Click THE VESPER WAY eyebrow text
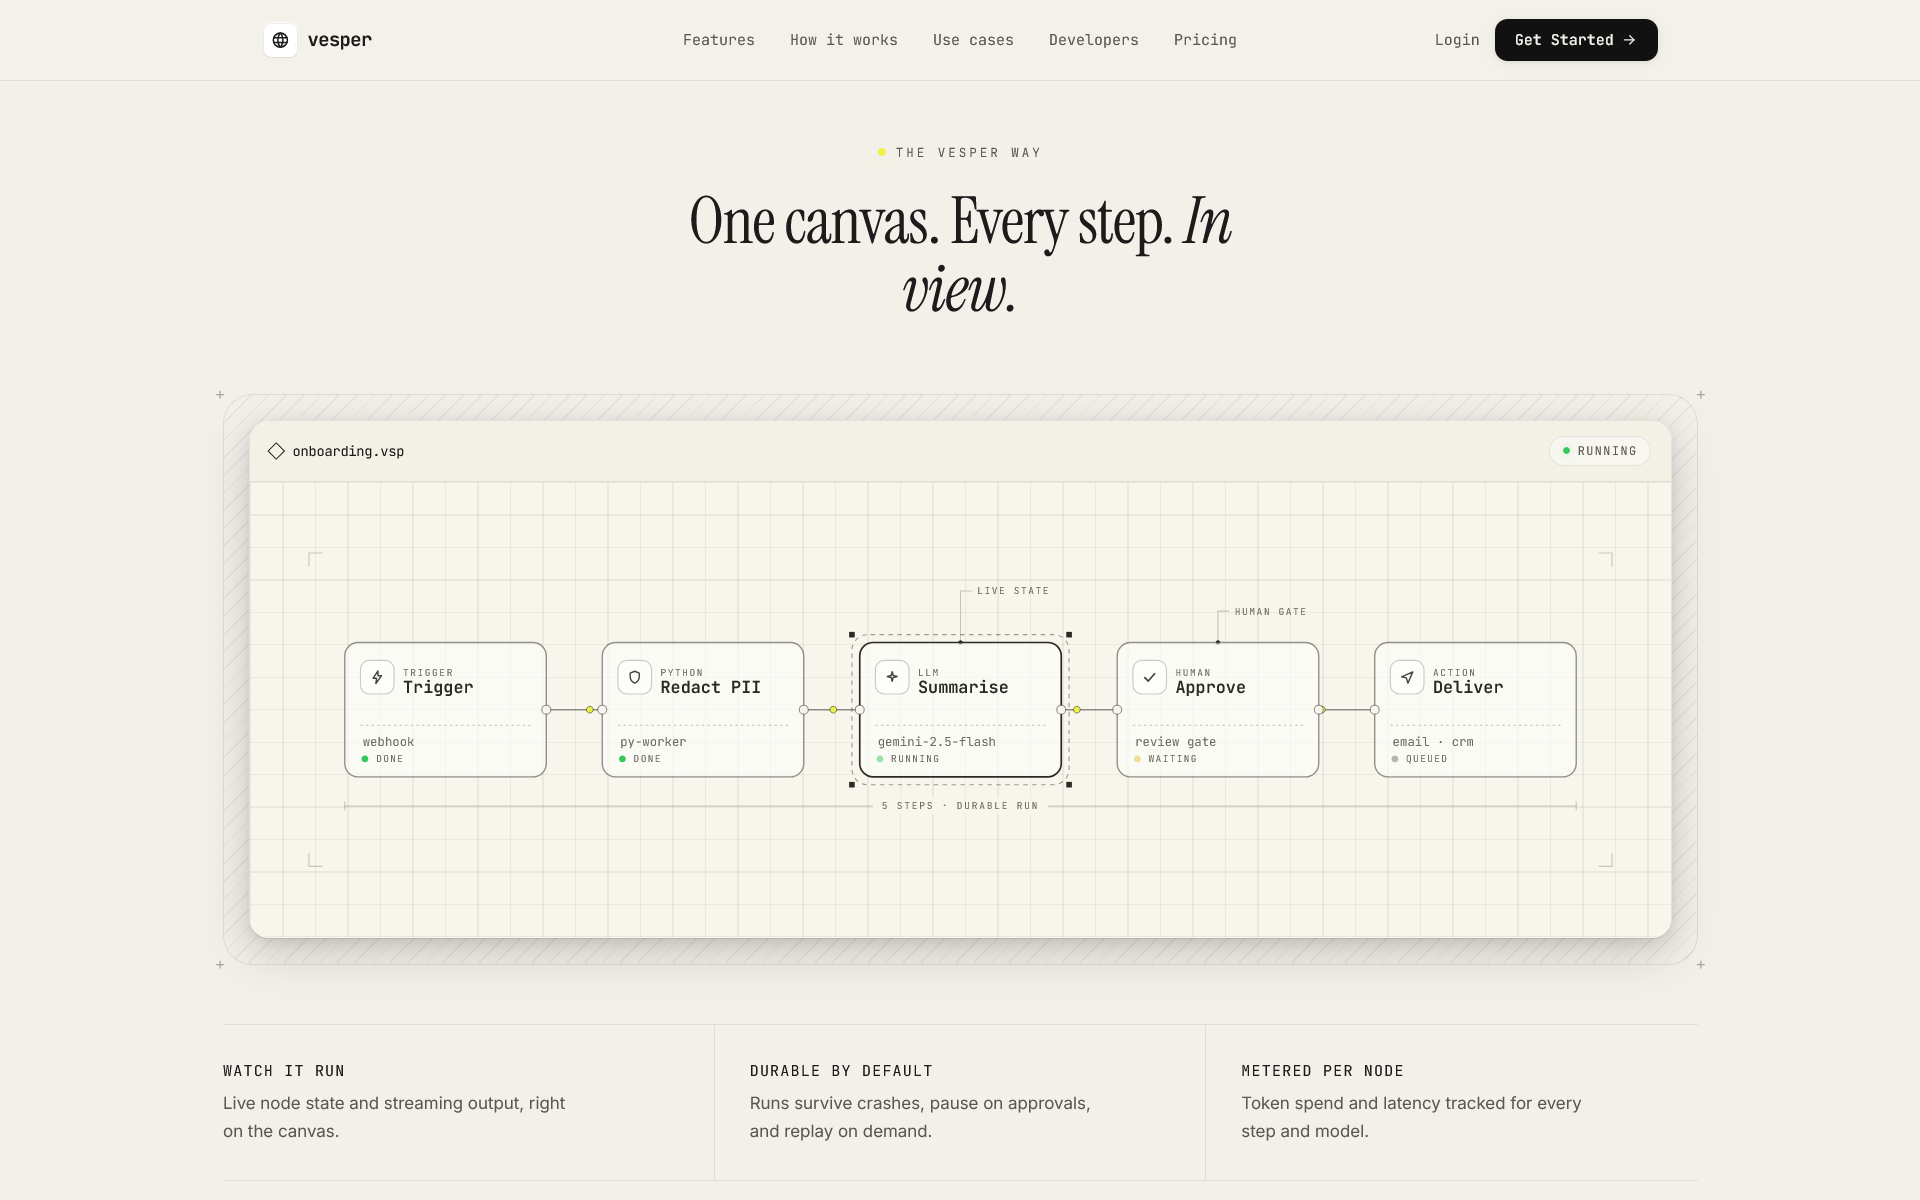The image size is (1920, 1200). click(x=968, y=153)
